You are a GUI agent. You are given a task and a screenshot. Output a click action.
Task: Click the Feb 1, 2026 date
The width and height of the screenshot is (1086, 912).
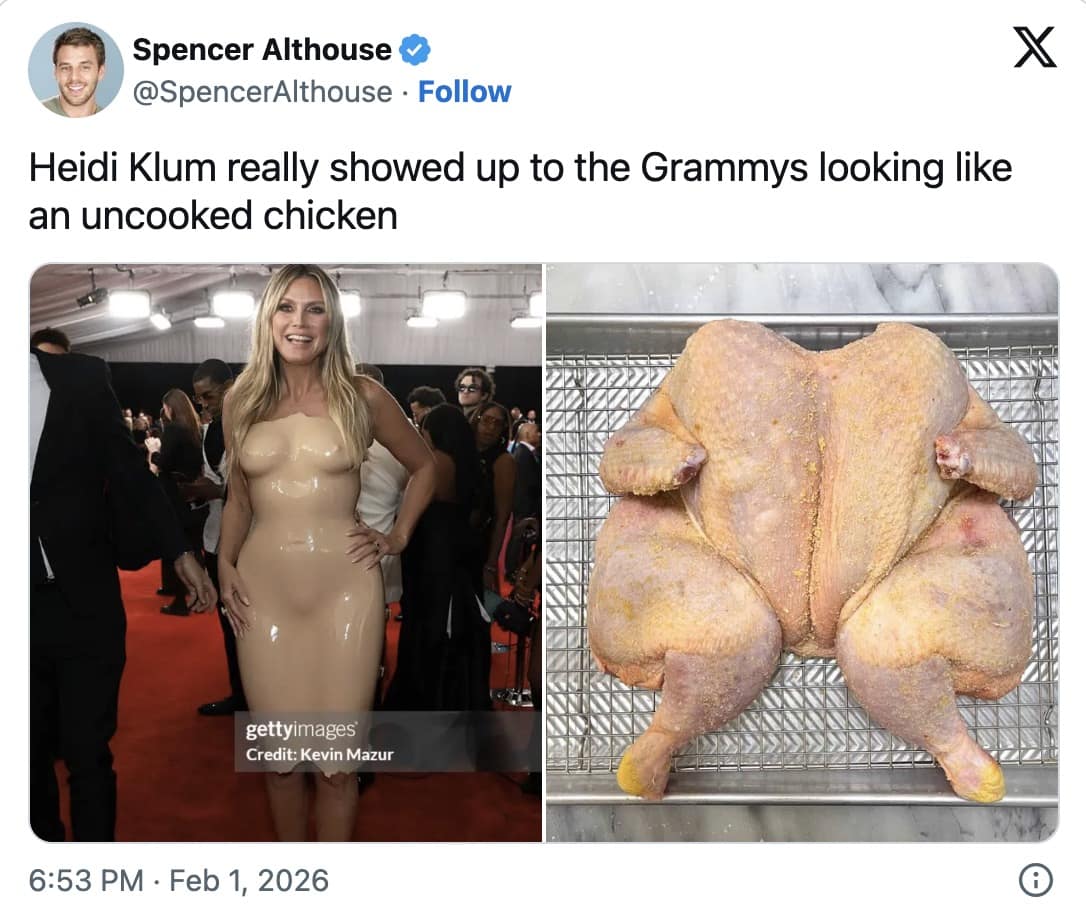click(249, 881)
